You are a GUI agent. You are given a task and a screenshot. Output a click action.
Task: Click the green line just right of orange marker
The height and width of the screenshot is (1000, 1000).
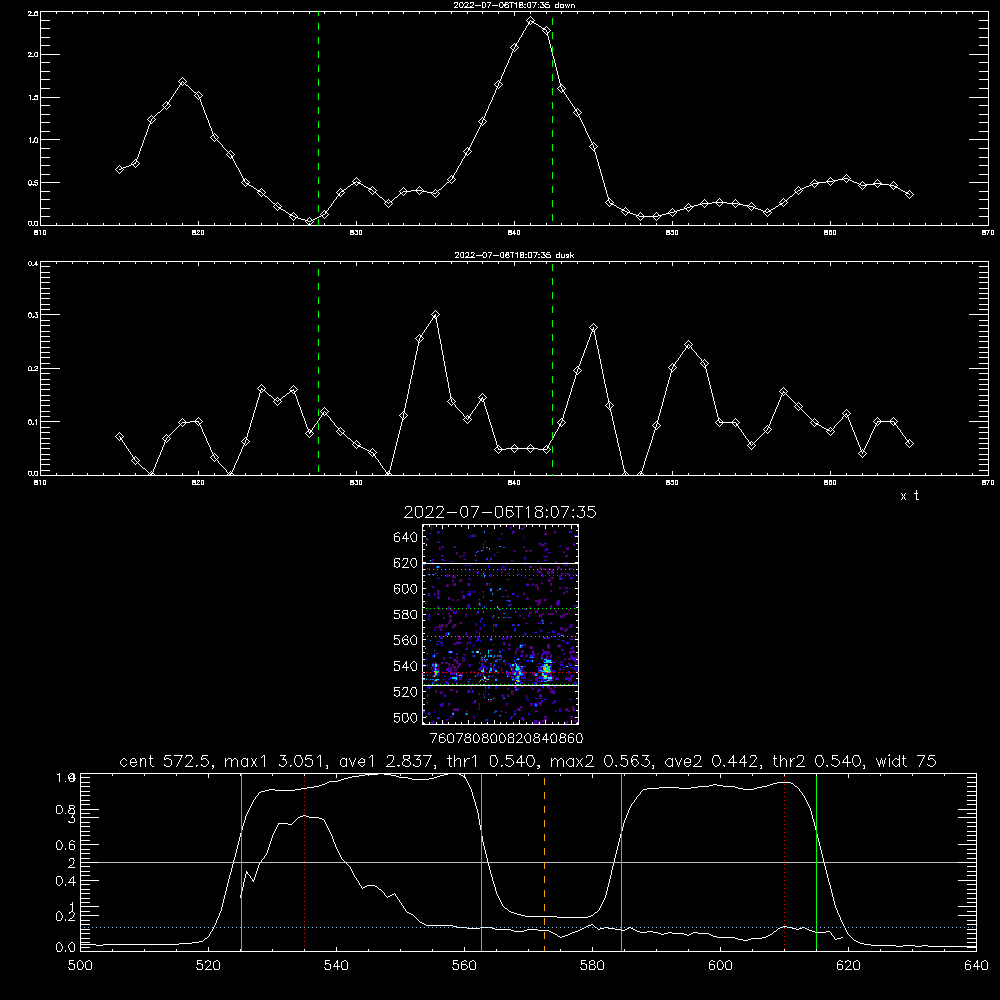click(621, 862)
